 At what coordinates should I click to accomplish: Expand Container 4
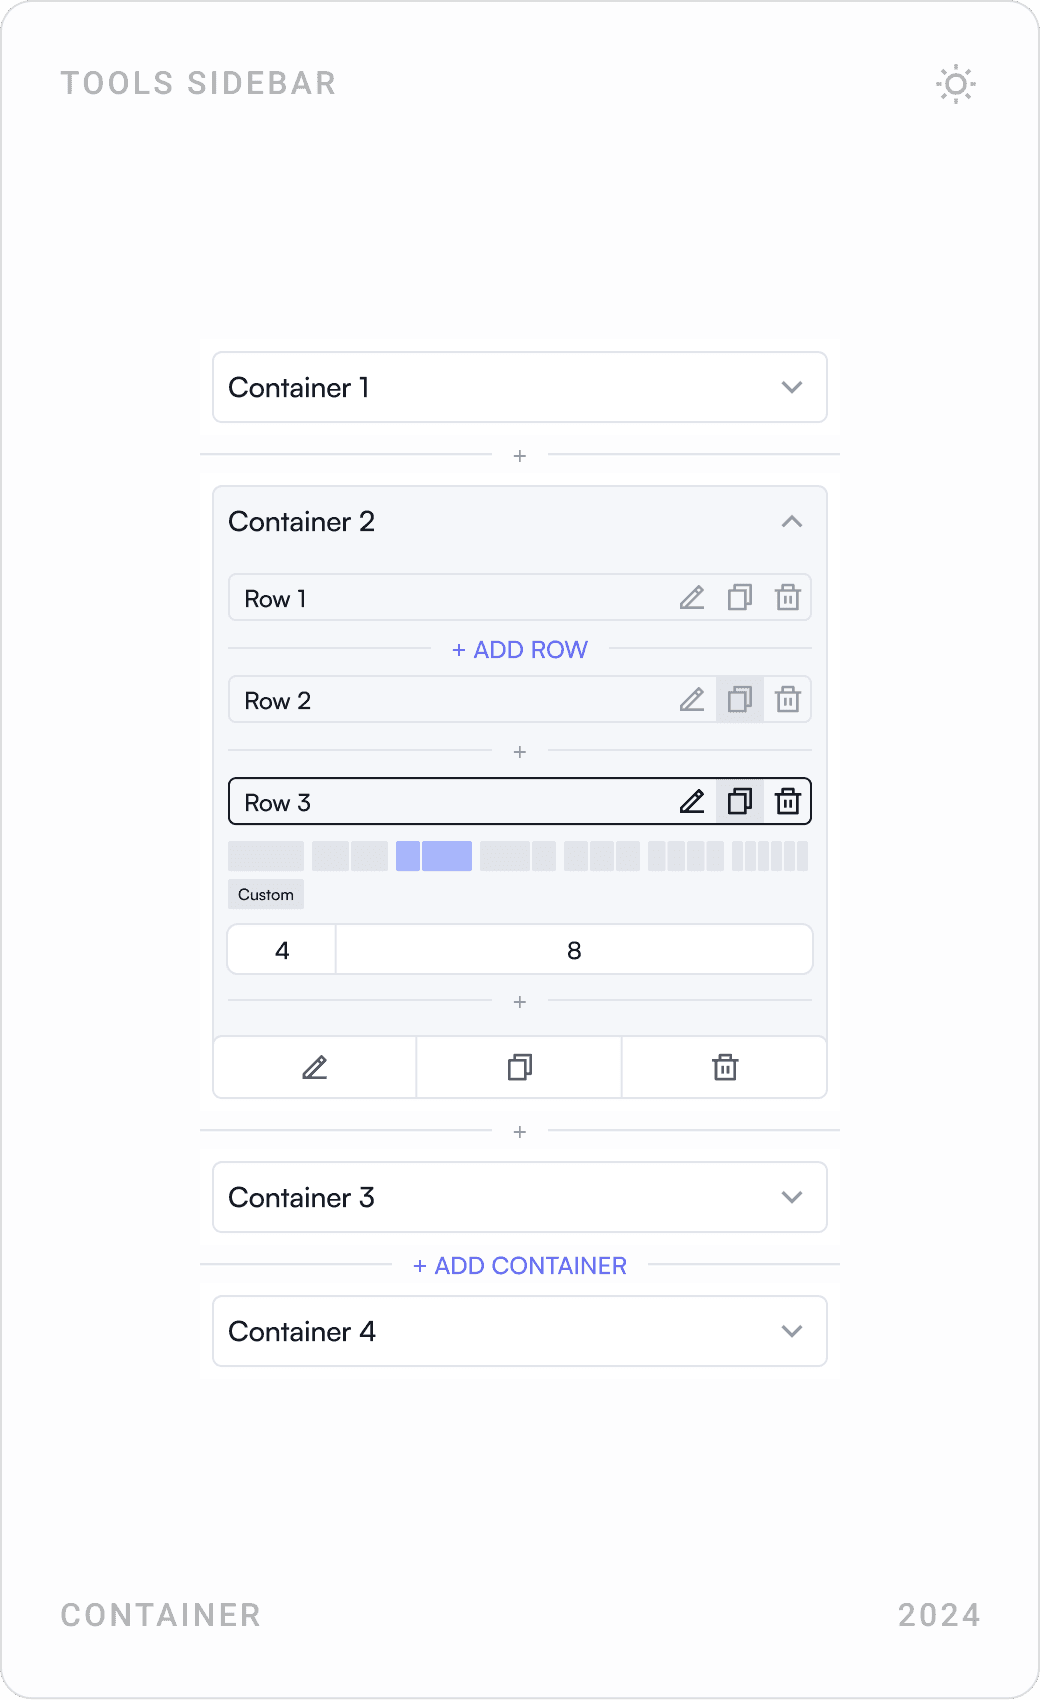[792, 1331]
